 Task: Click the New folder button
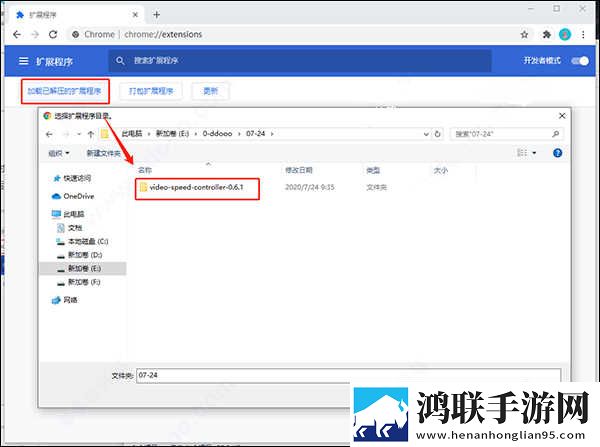[x=103, y=153]
